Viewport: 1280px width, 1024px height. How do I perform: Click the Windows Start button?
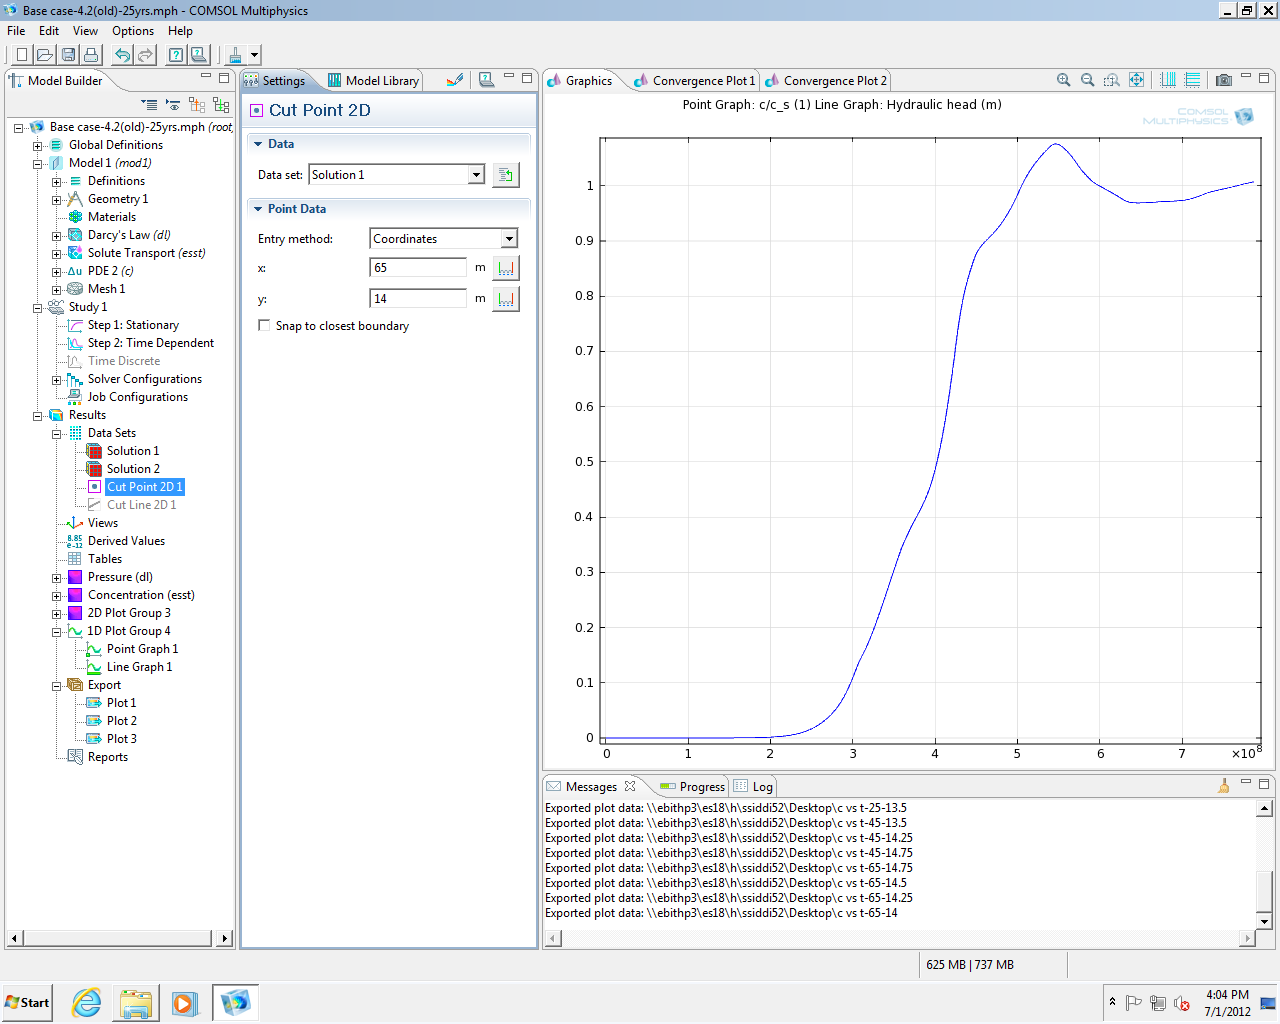[27, 1003]
